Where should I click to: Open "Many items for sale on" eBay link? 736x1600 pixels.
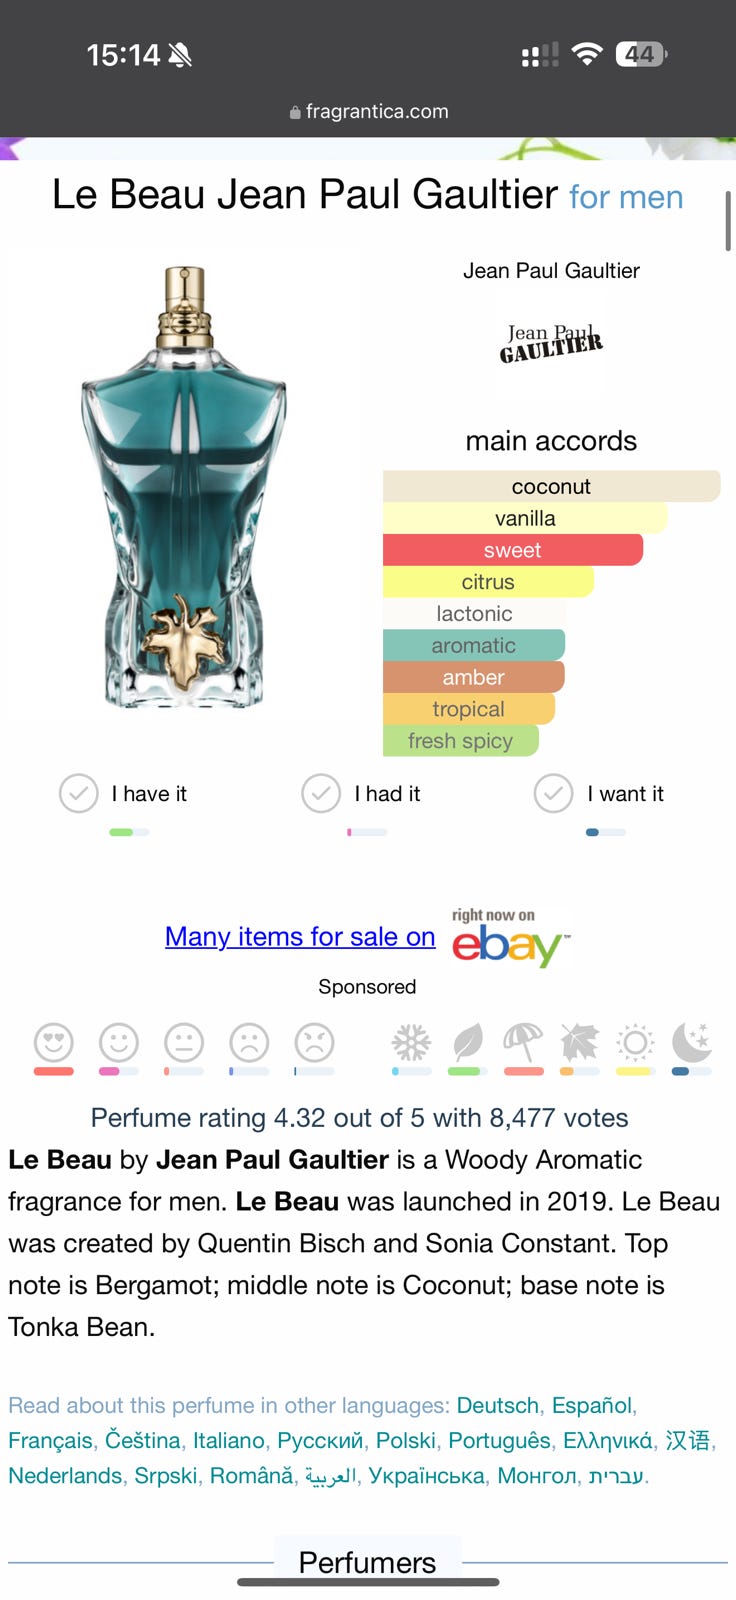[x=300, y=937]
